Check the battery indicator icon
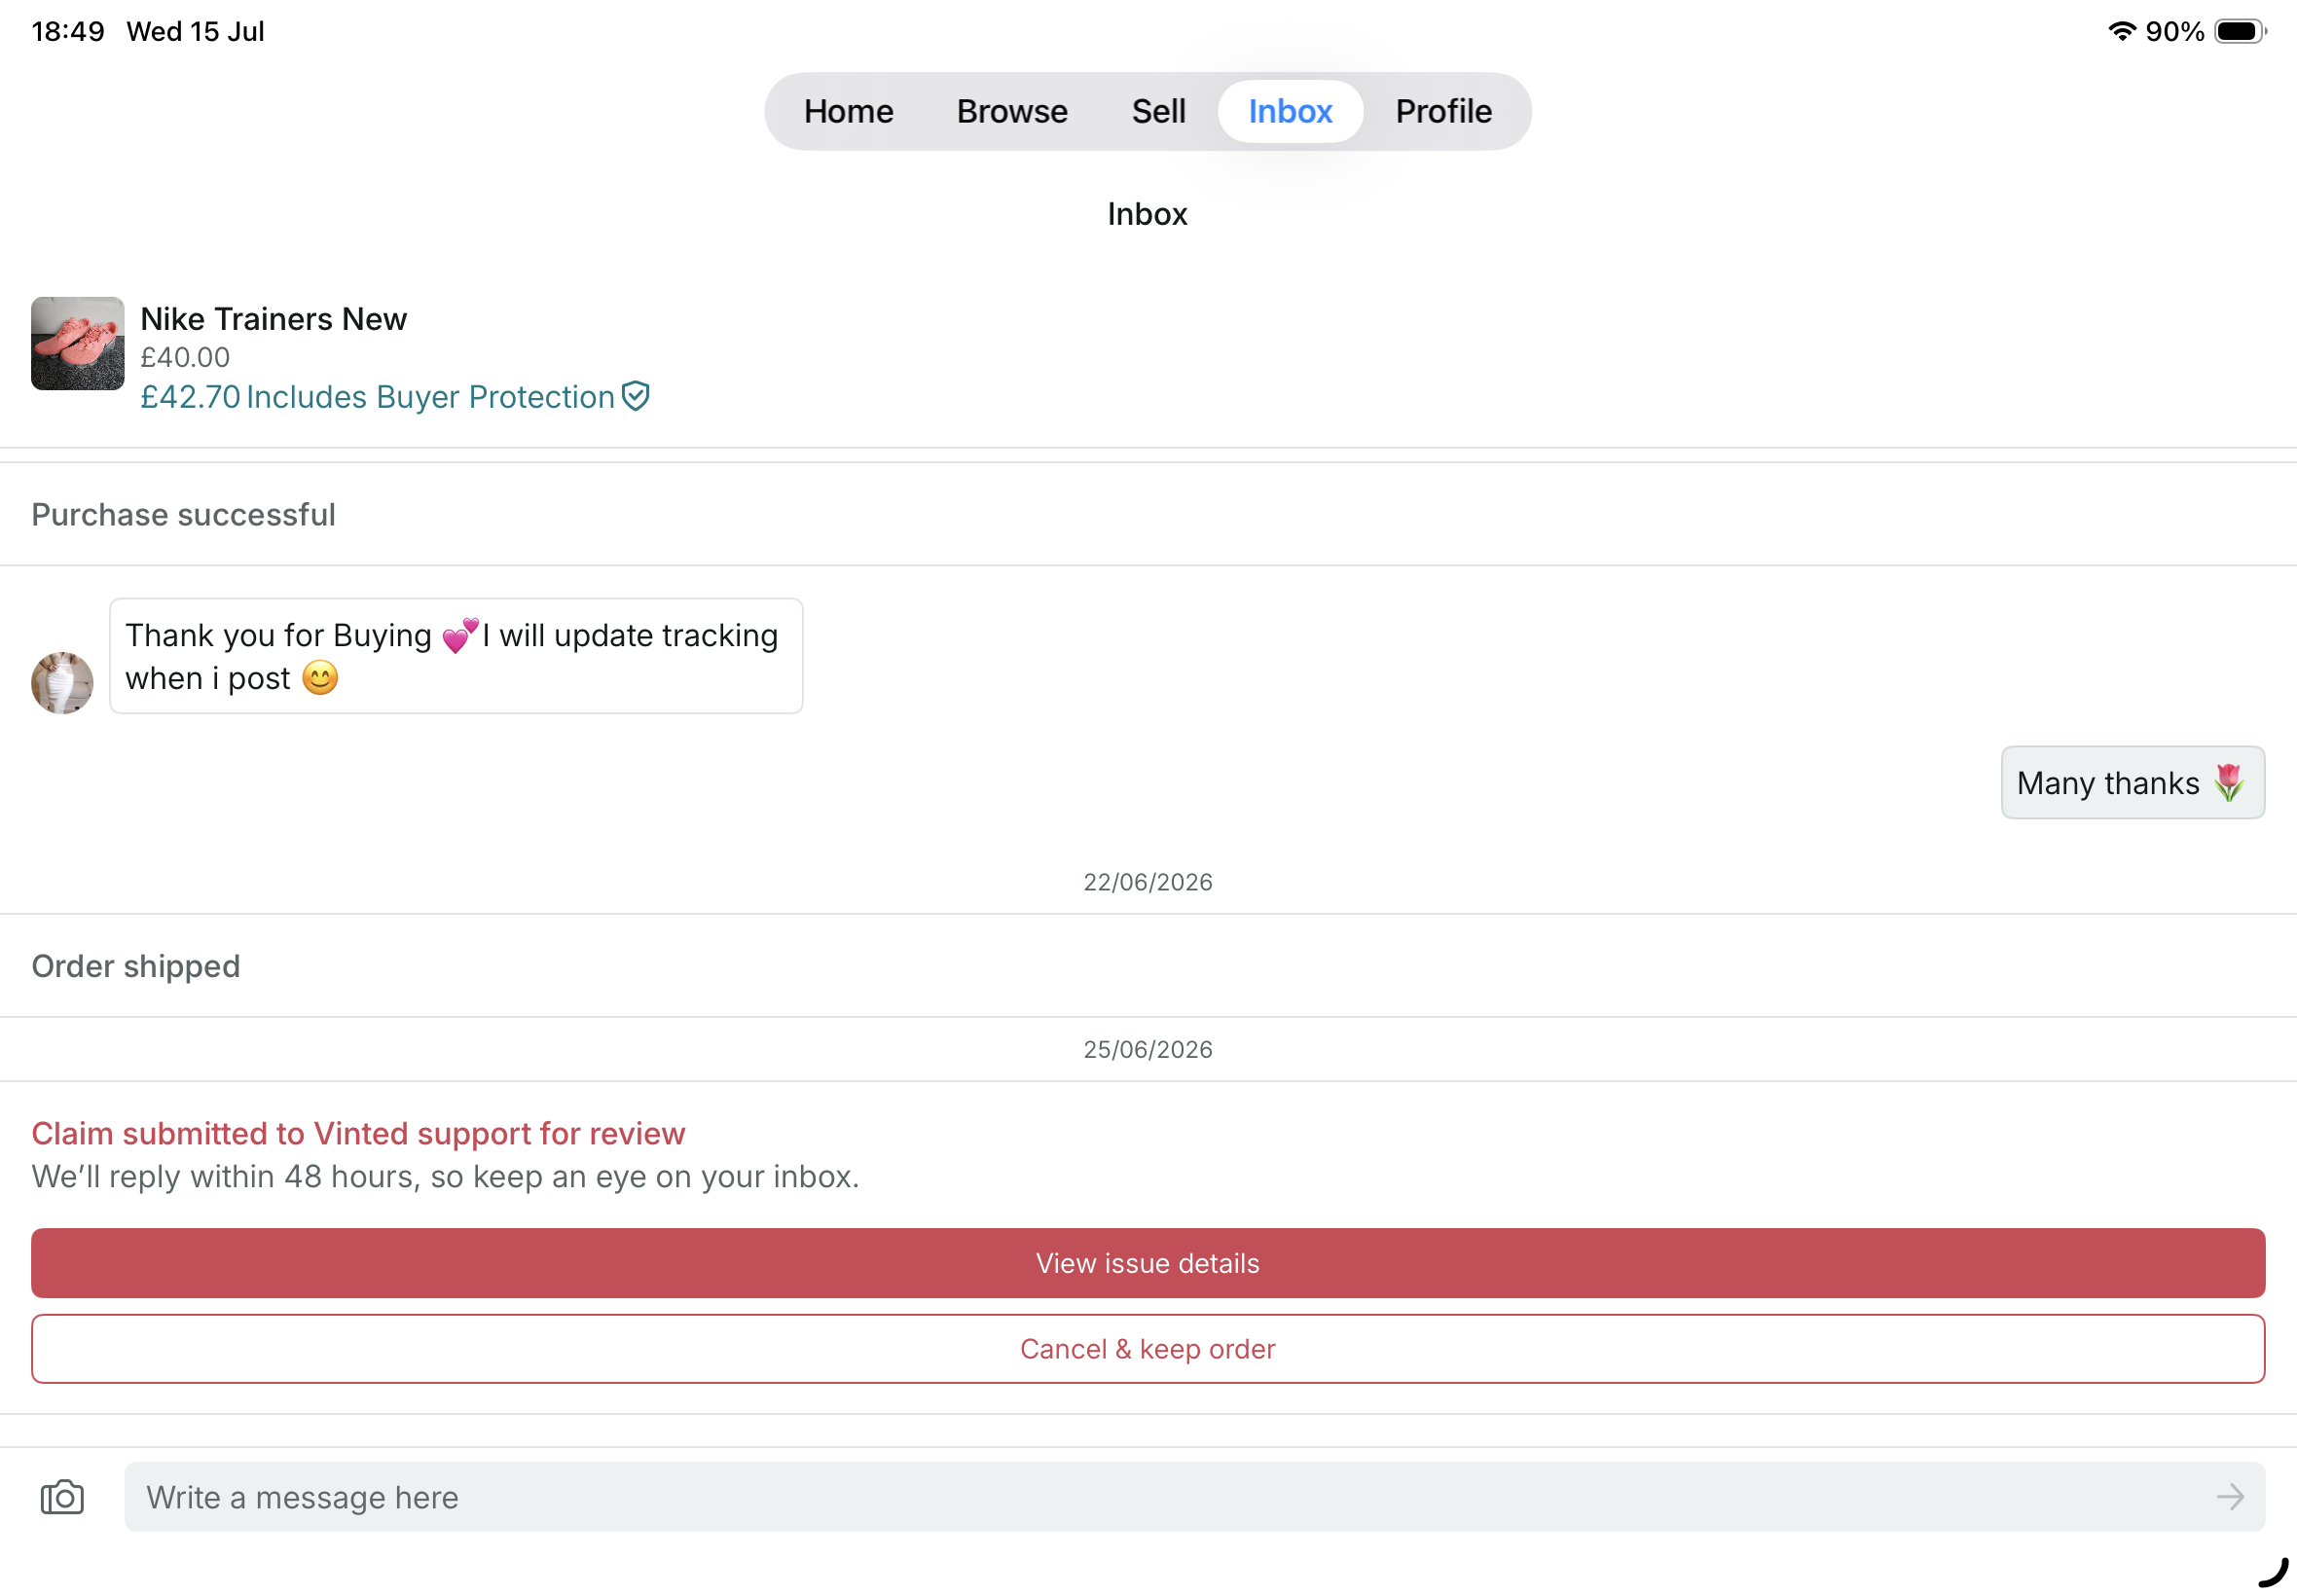Image resolution: width=2297 pixels, height=1596 pixels. (x=2240, y=31)
